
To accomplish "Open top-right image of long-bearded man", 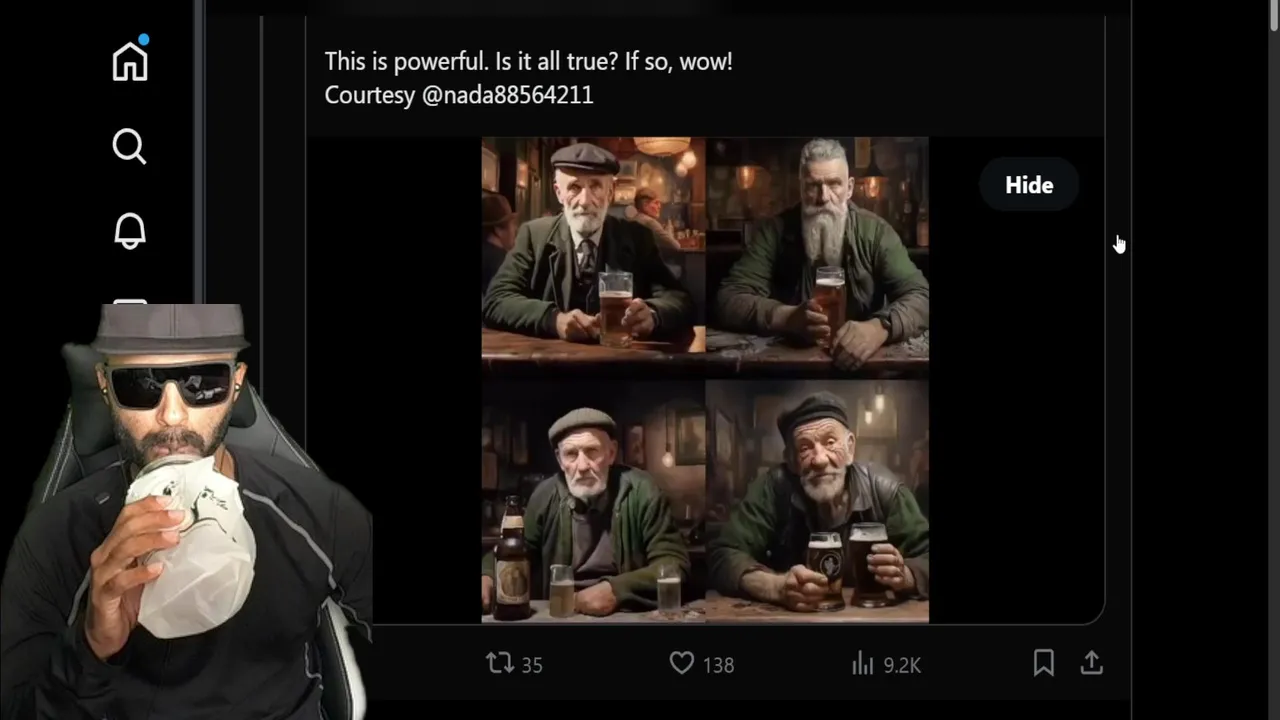I will [x=817, y=256].
